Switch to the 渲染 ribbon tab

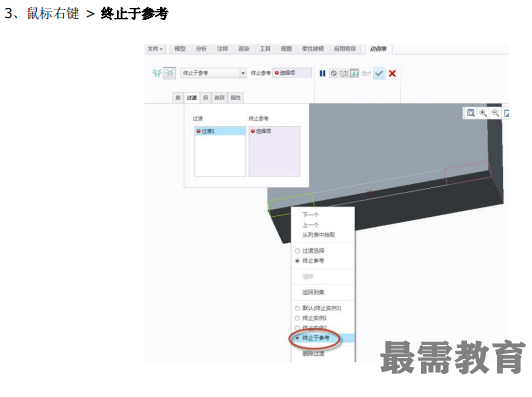point(244,49)
